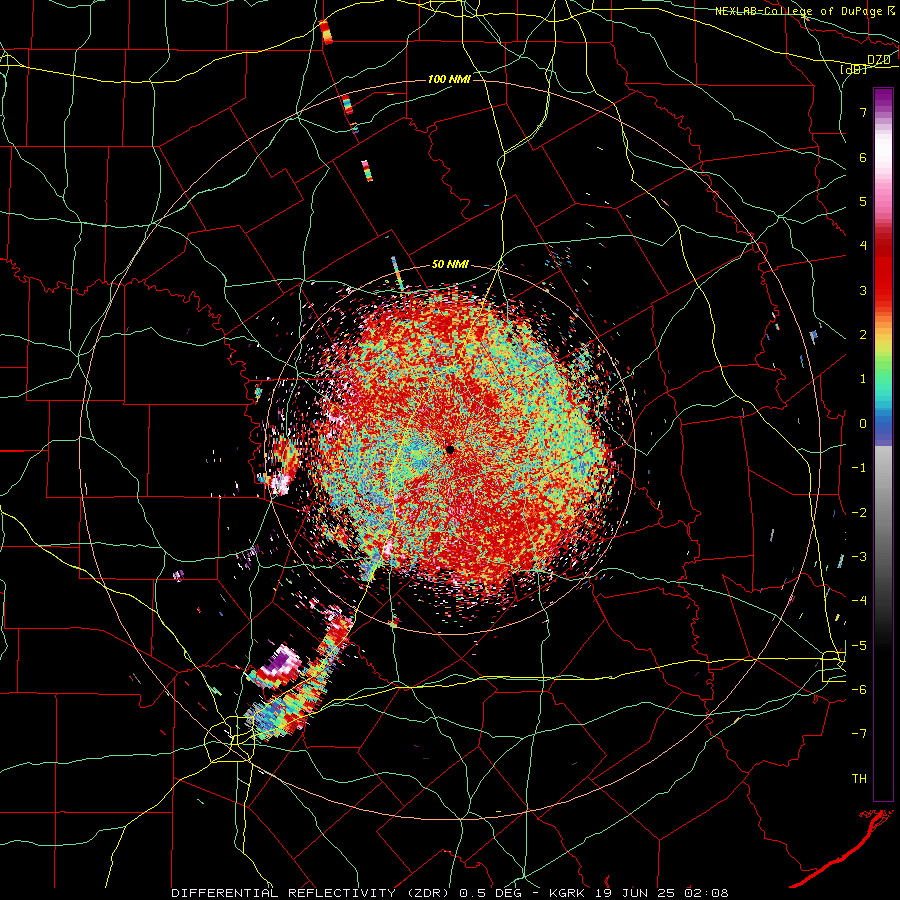This screenshot has height=900, width=900.
Task: Click the 100 NMI range ring label
Action: point(449,79)
